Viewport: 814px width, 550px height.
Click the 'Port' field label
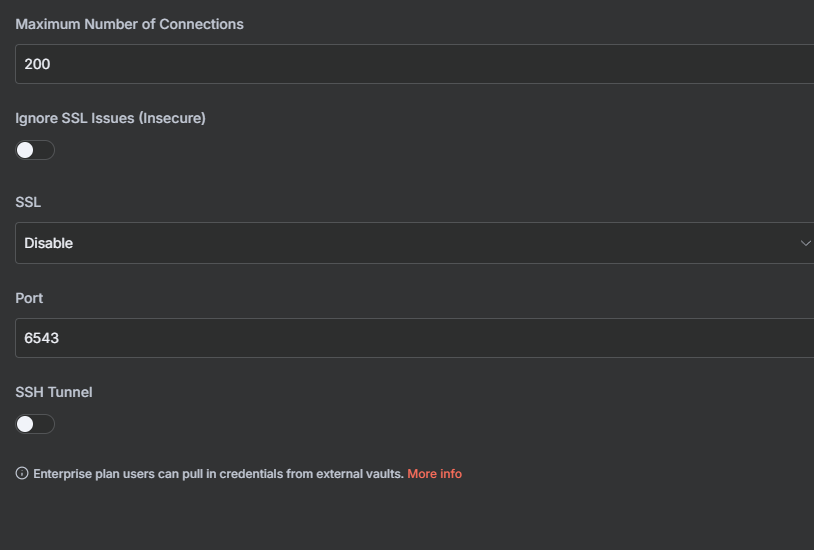pyautogui.click(x=29, y=298)
